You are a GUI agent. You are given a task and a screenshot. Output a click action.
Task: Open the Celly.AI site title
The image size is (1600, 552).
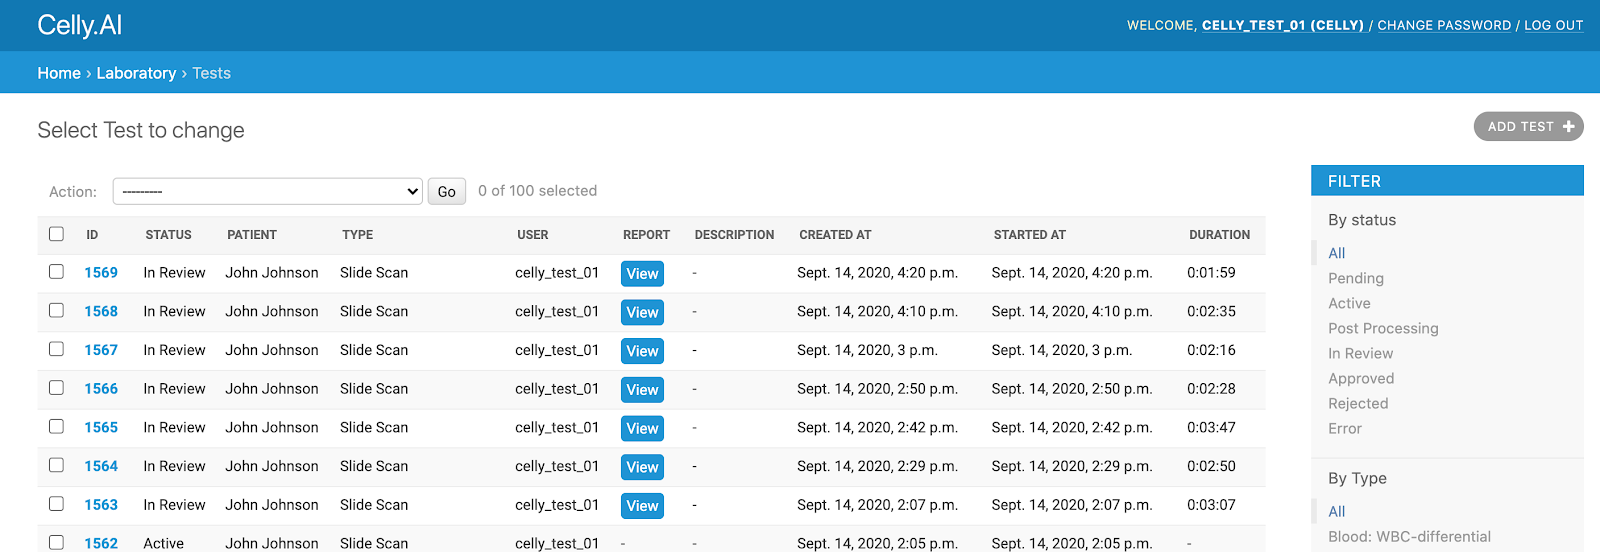80,25
